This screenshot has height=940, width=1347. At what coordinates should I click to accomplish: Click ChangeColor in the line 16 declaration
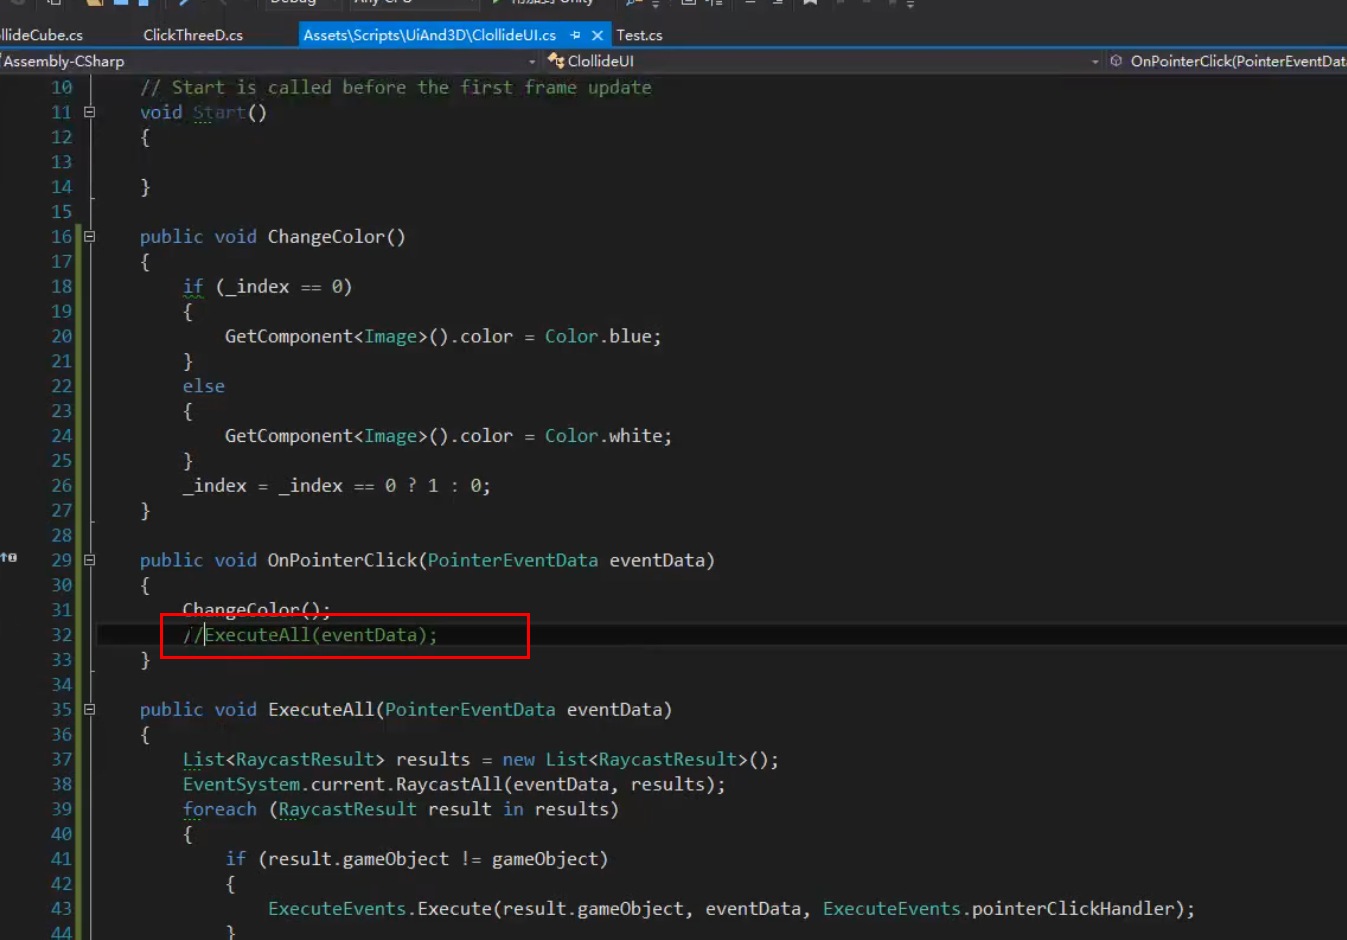point(326,237)
